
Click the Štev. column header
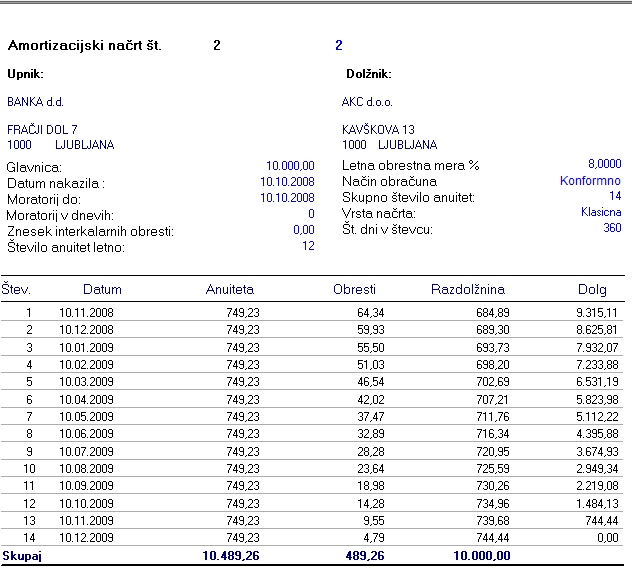point(16,290)
